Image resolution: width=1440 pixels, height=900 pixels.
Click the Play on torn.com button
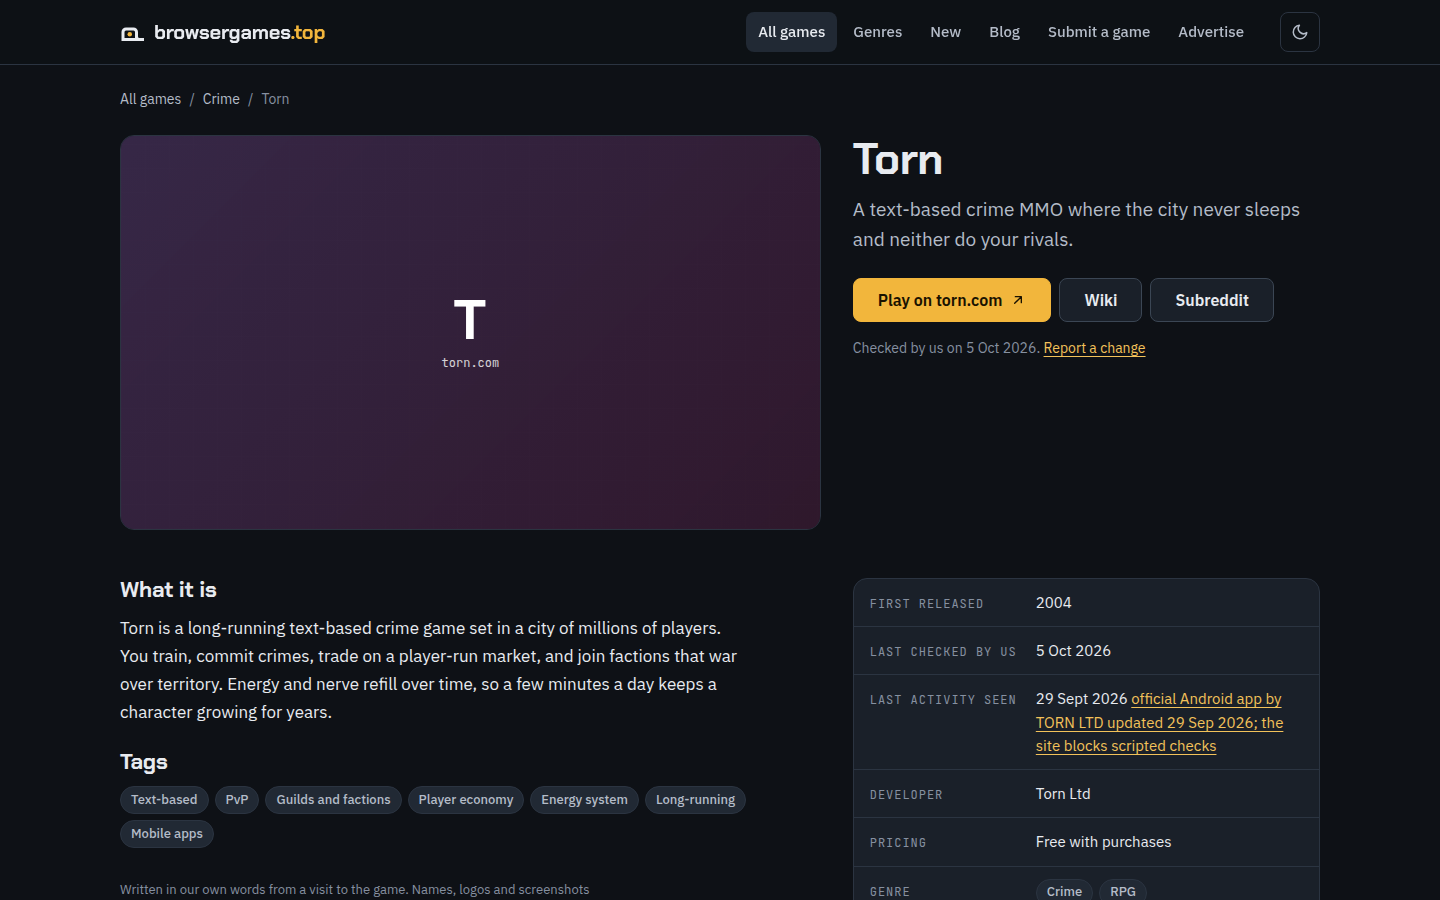(951, 300)
